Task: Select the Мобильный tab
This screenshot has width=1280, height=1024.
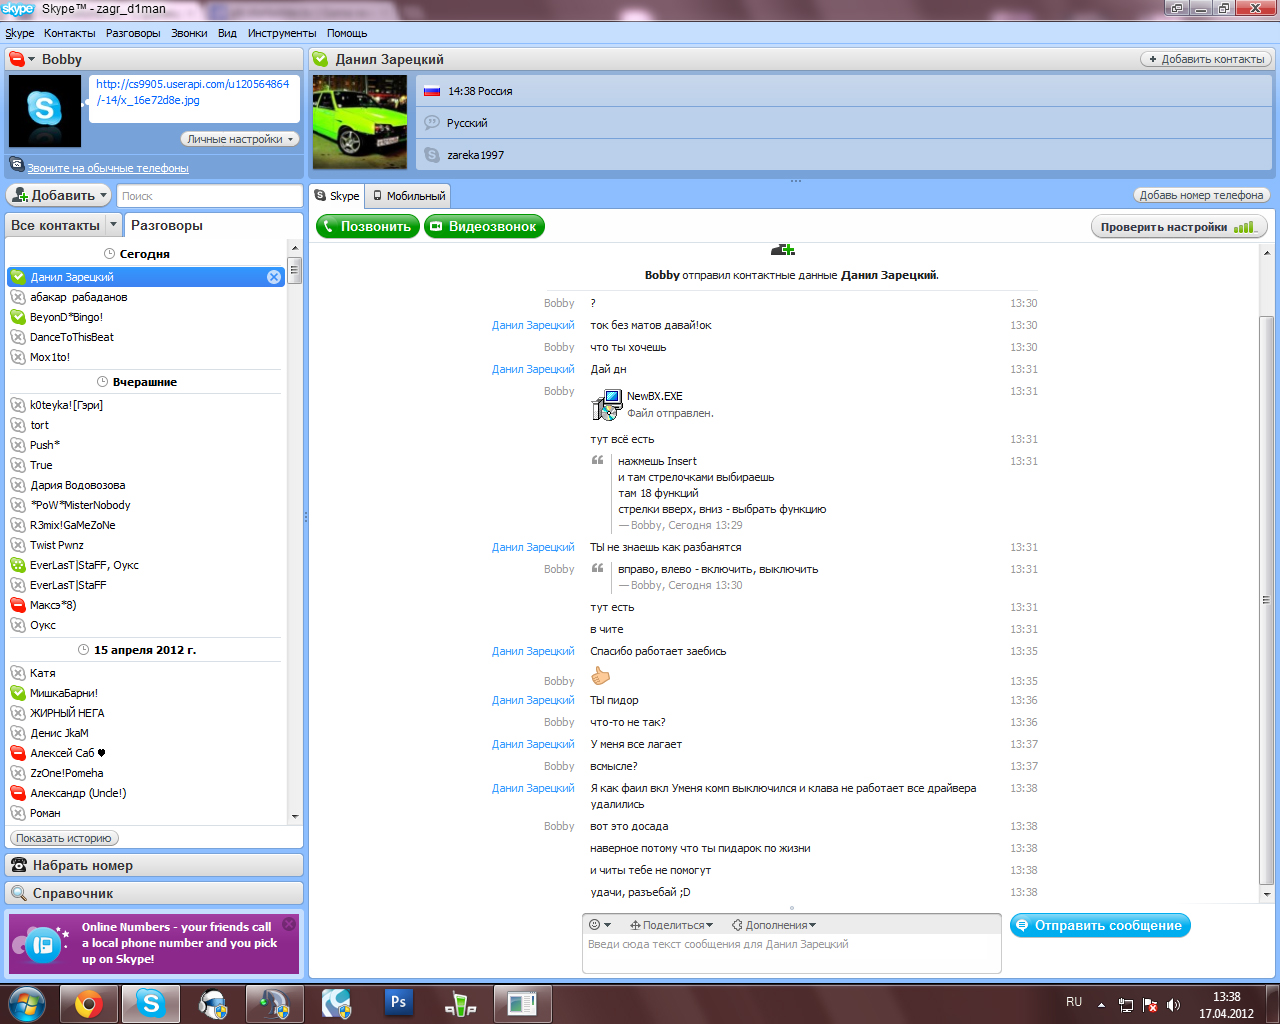Action: coord(409,196)
